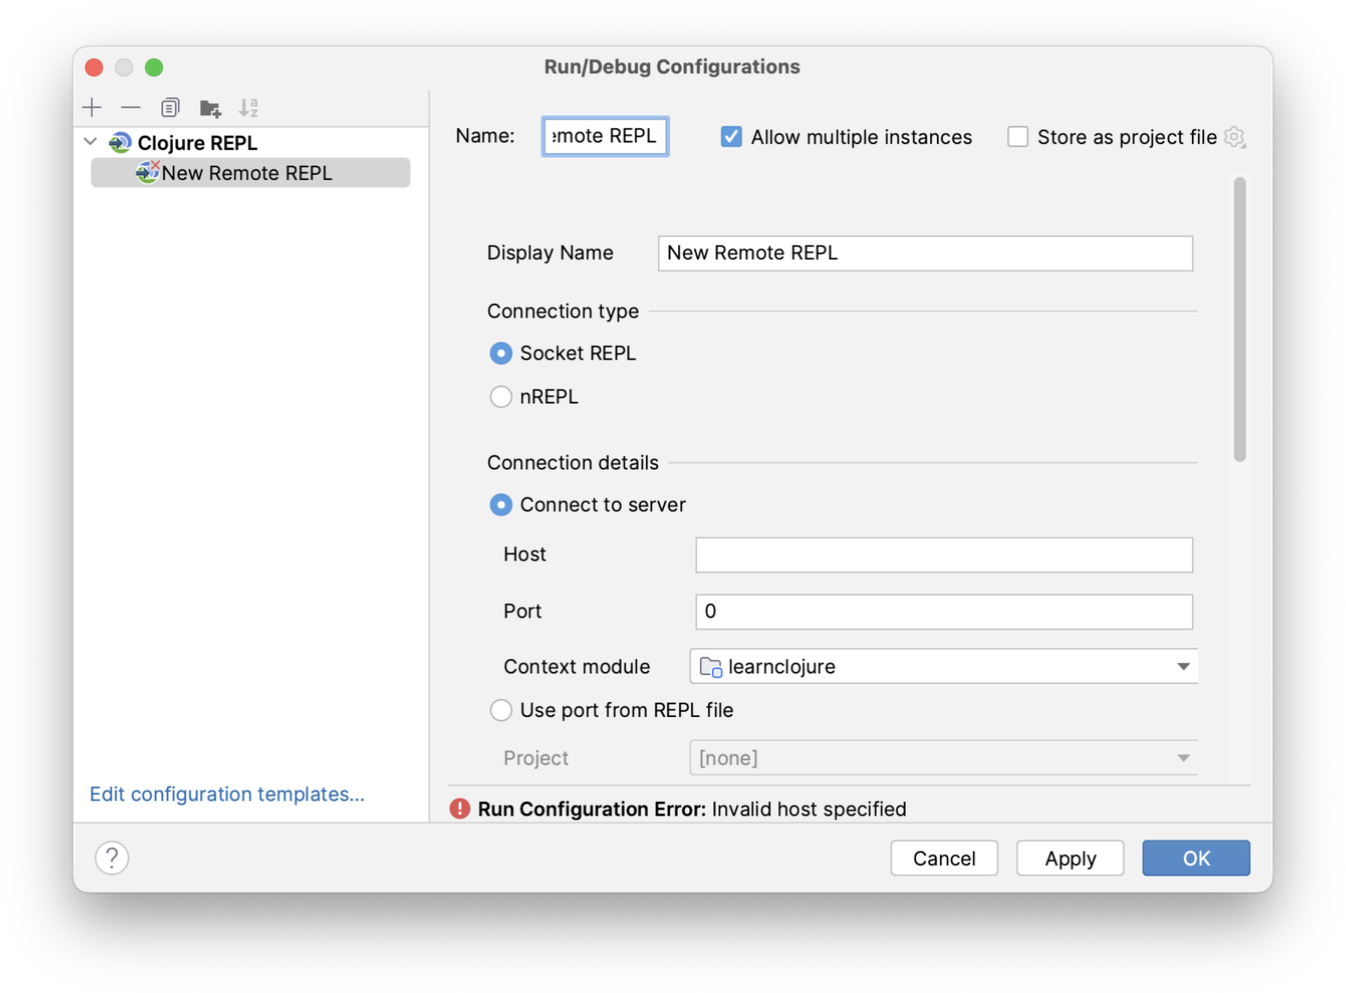Choose the nREPL connection type

(501, 397)
